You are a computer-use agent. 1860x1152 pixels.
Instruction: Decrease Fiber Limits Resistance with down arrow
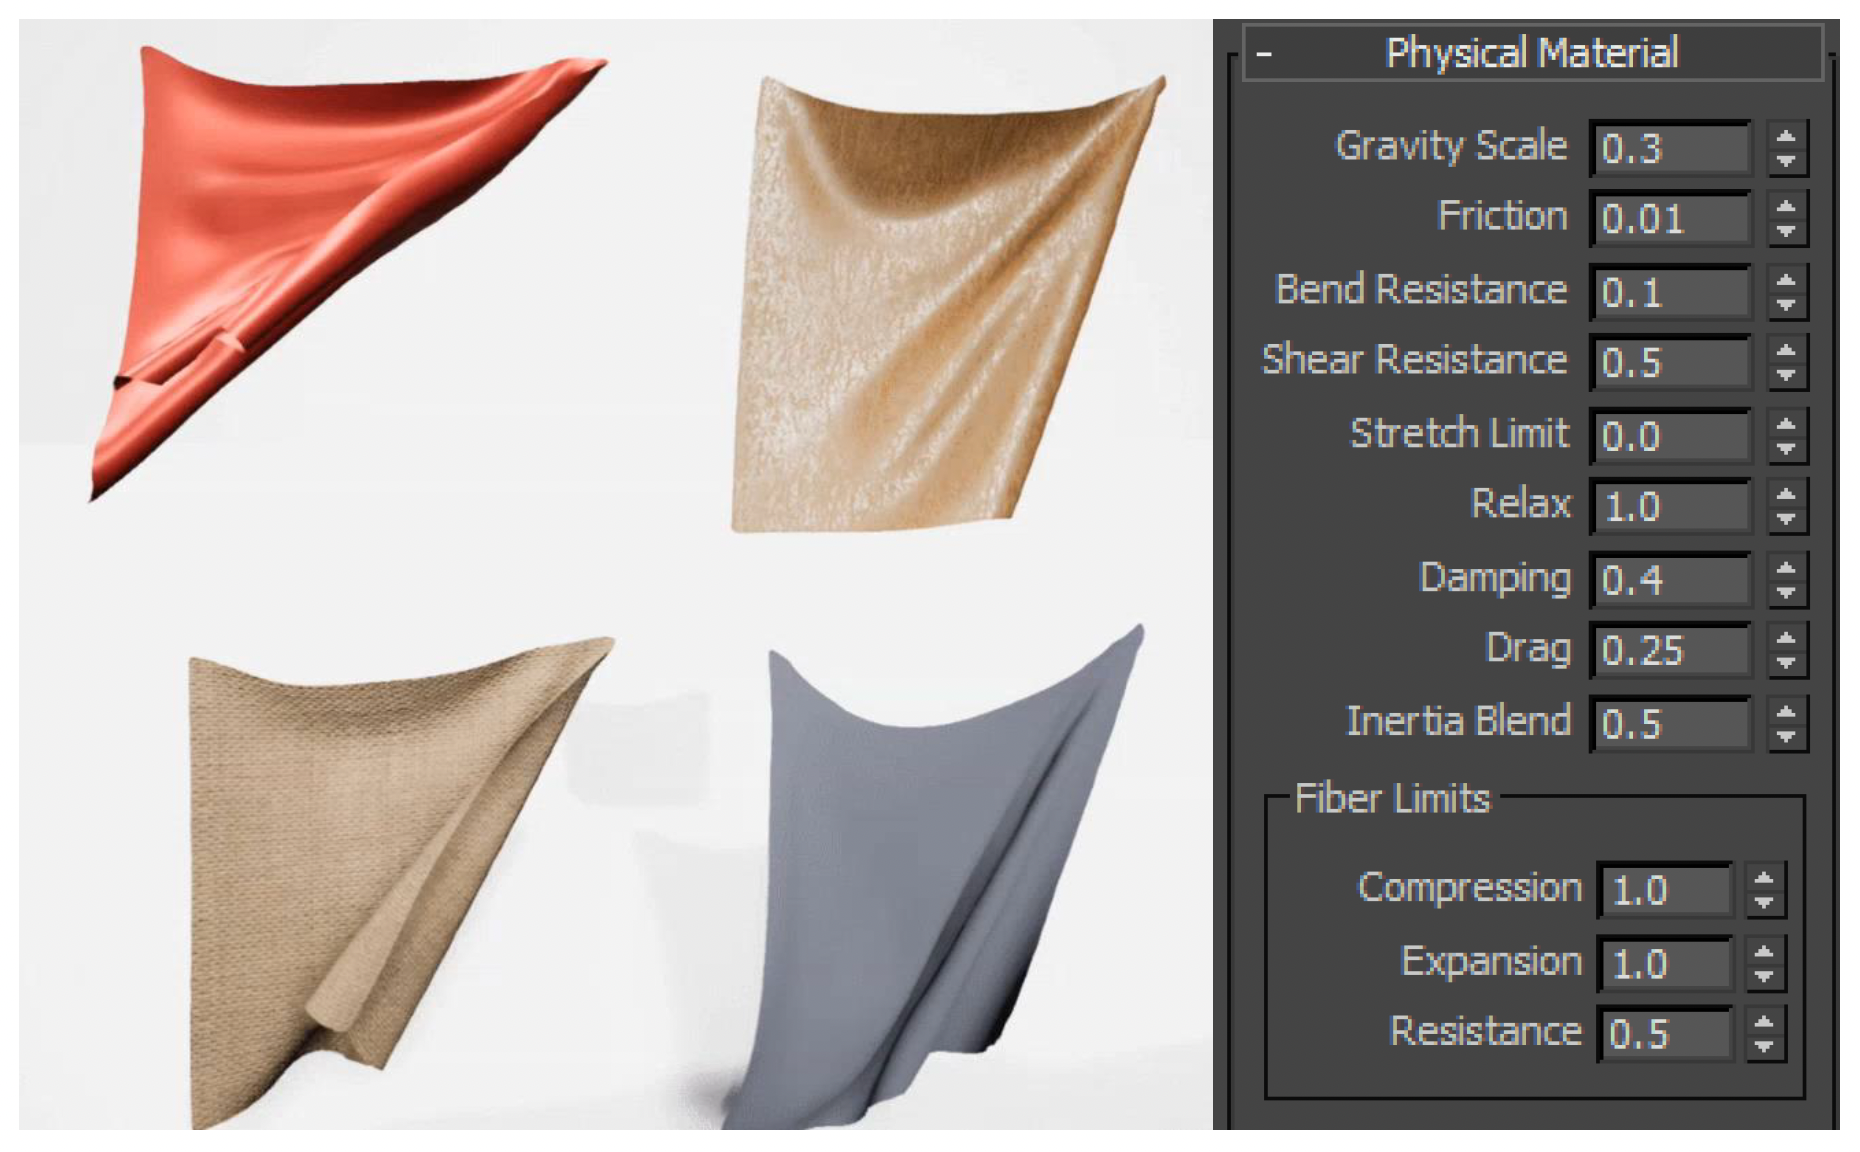click(x=1764, y=1045)
